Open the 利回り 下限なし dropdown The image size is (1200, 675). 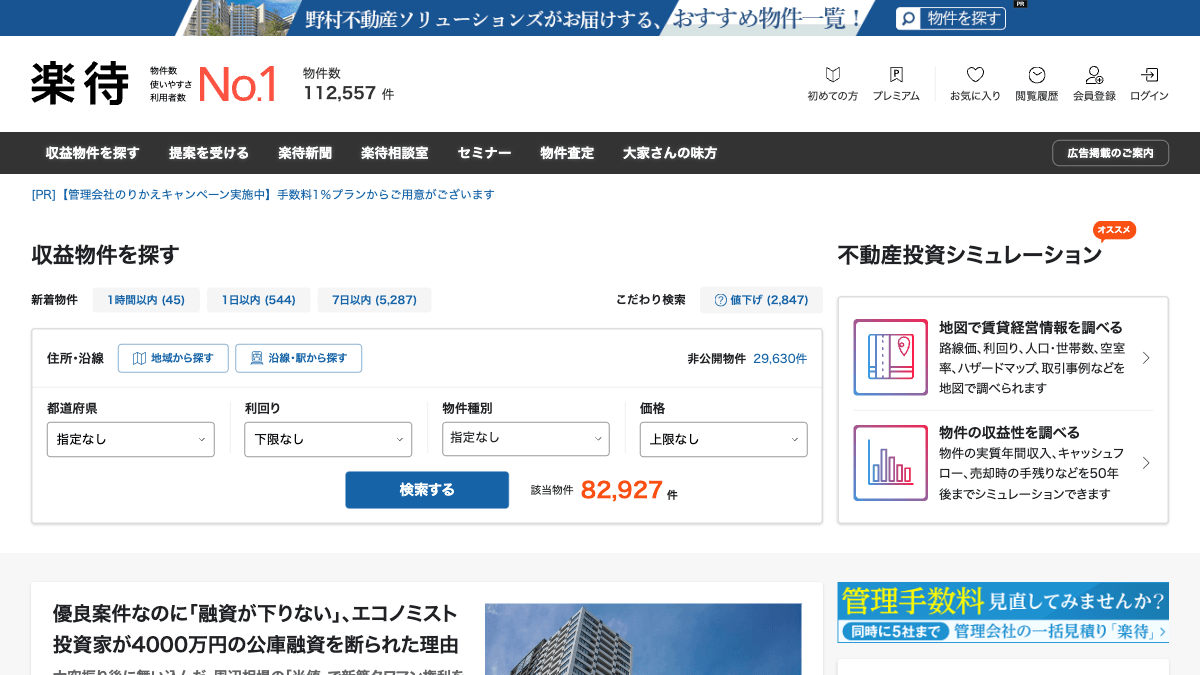pos(328,439)
